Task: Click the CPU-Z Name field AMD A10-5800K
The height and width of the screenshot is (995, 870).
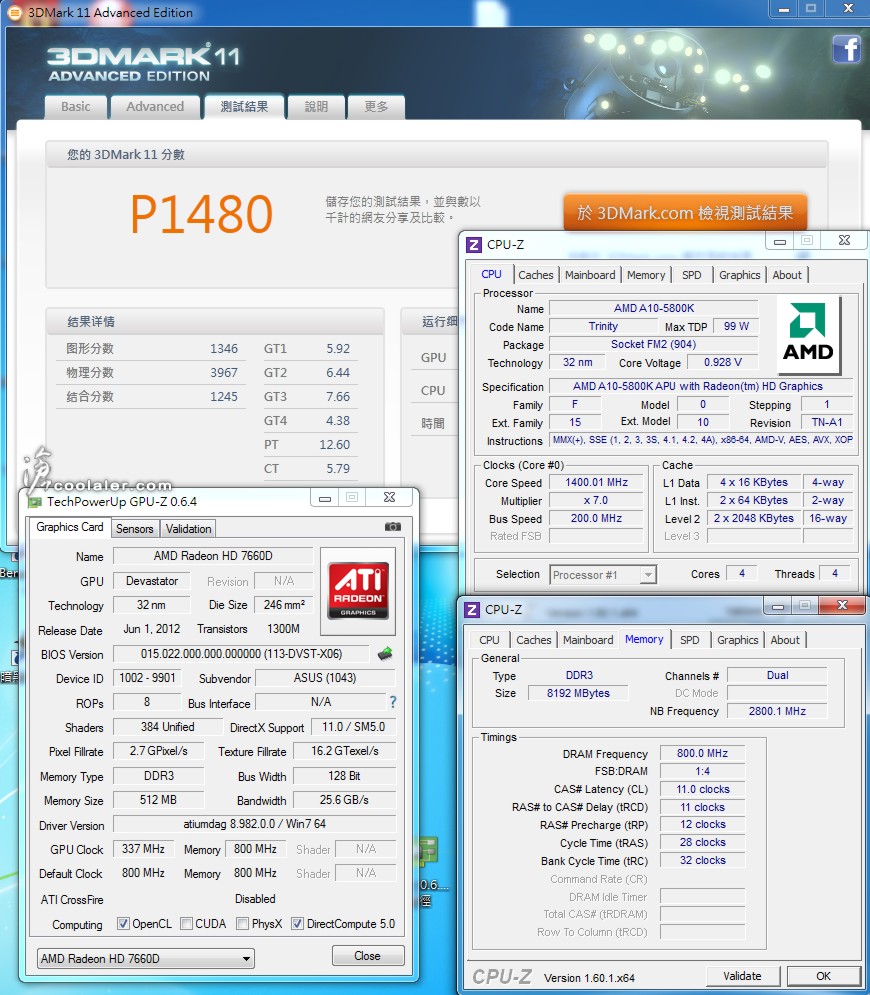Action: pyautogui.click(x=654, y=308)
